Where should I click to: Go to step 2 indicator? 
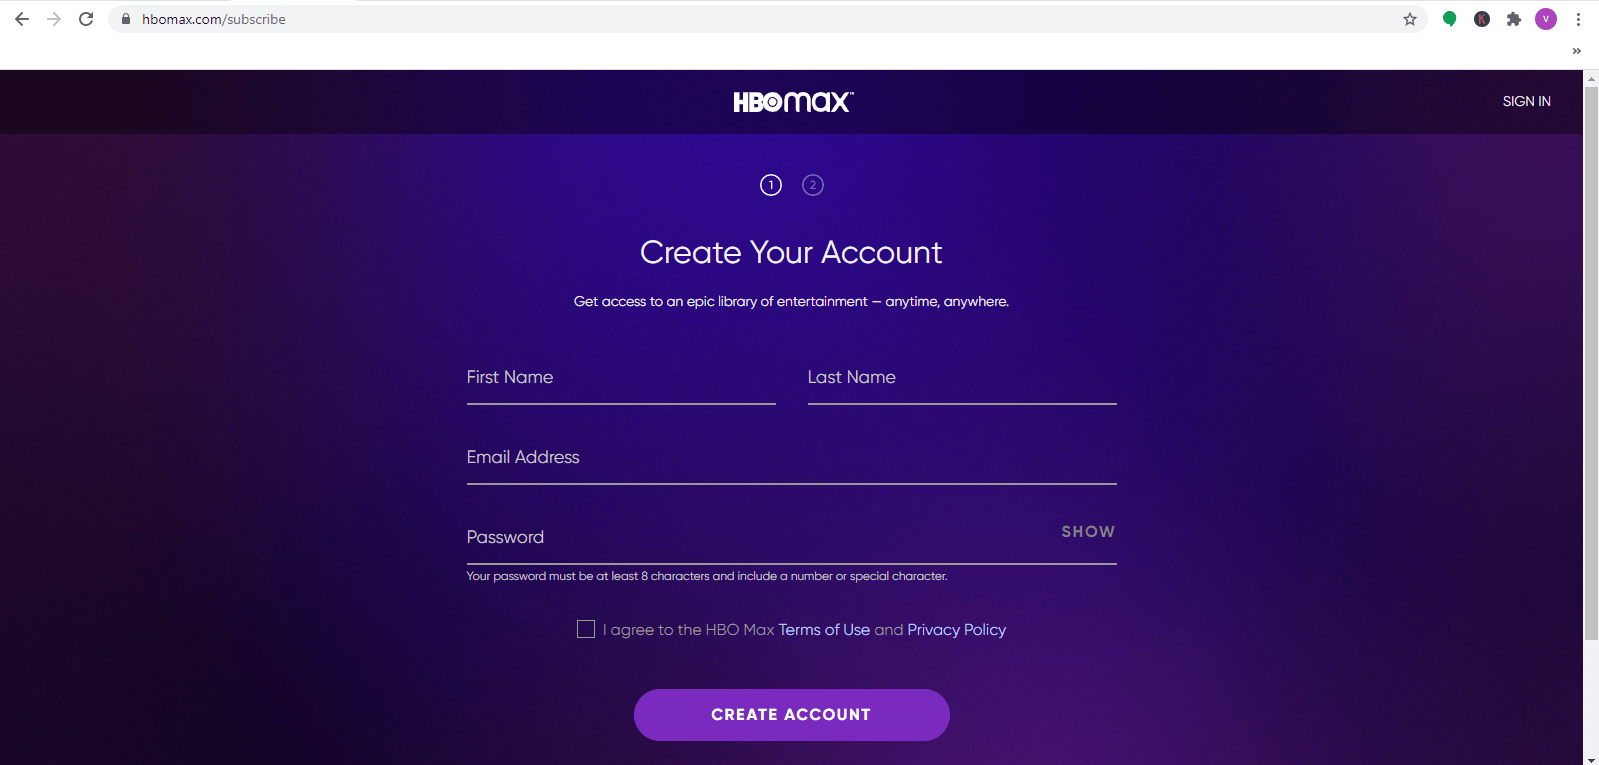click(x=813, y=185)
